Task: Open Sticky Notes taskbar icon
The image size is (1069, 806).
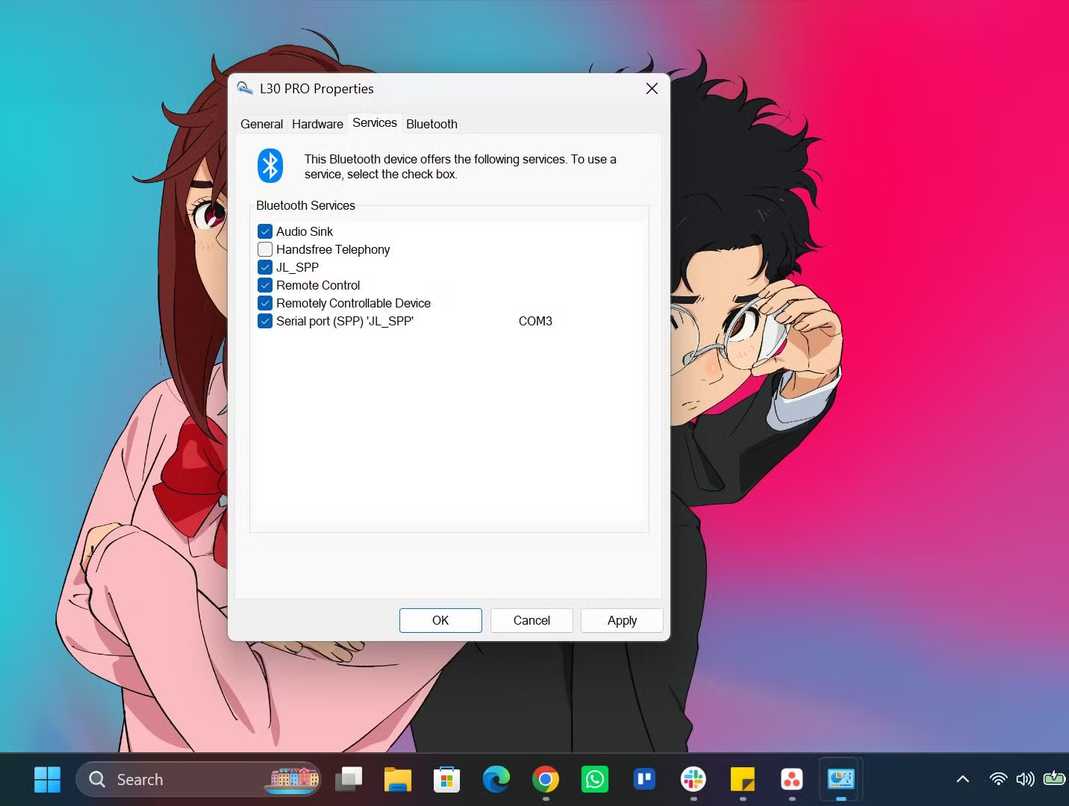Action: 742,779
